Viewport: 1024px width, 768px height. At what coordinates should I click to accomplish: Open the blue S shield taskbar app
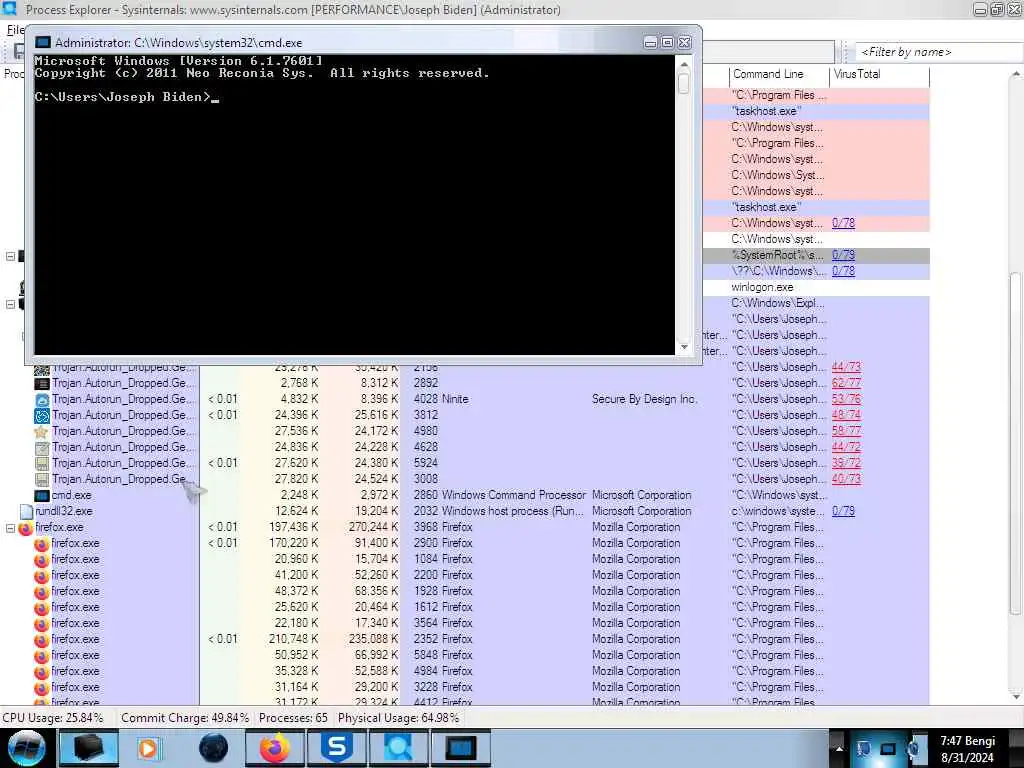point(336,748)
